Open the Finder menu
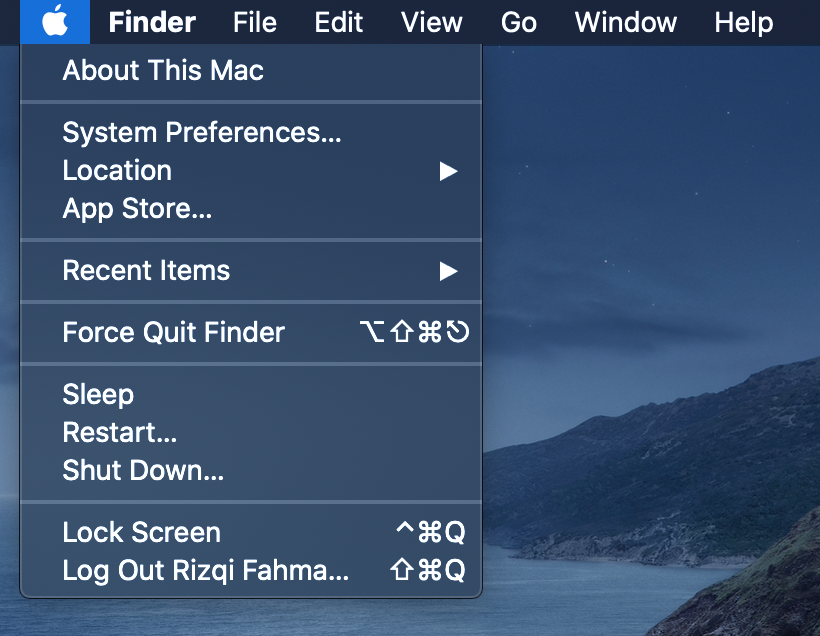 (152, 22)
